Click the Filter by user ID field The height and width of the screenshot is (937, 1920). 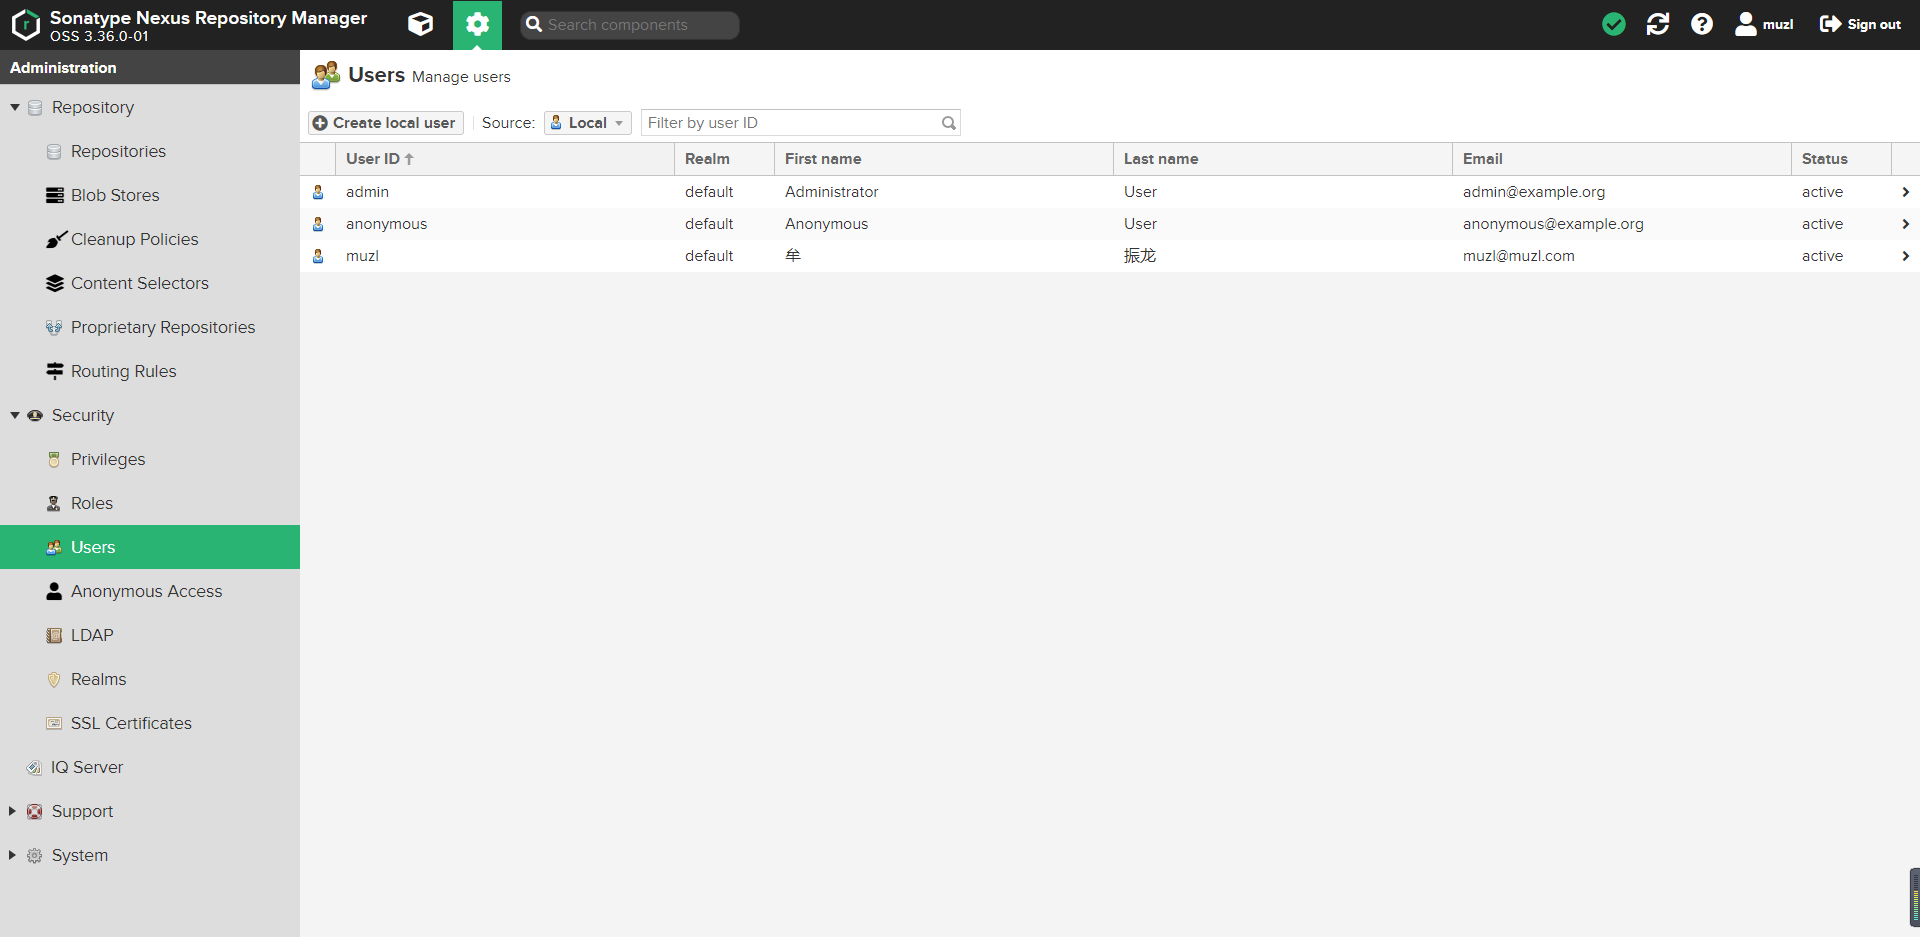(x=800, y=123)
